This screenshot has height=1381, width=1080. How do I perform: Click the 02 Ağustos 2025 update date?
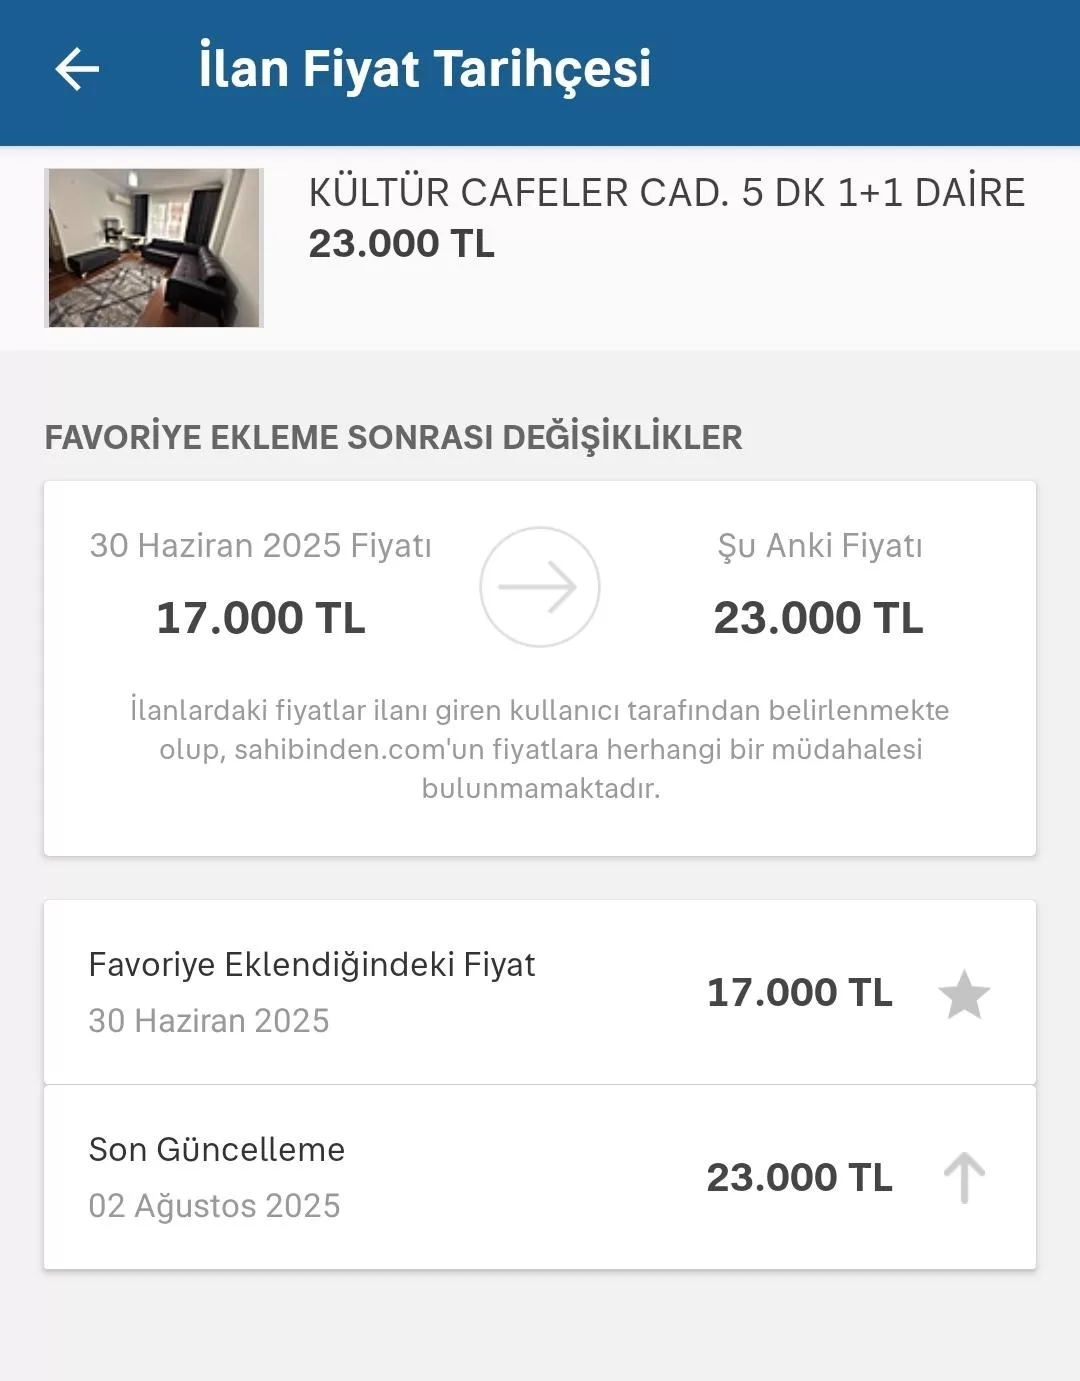point(214,1206)
